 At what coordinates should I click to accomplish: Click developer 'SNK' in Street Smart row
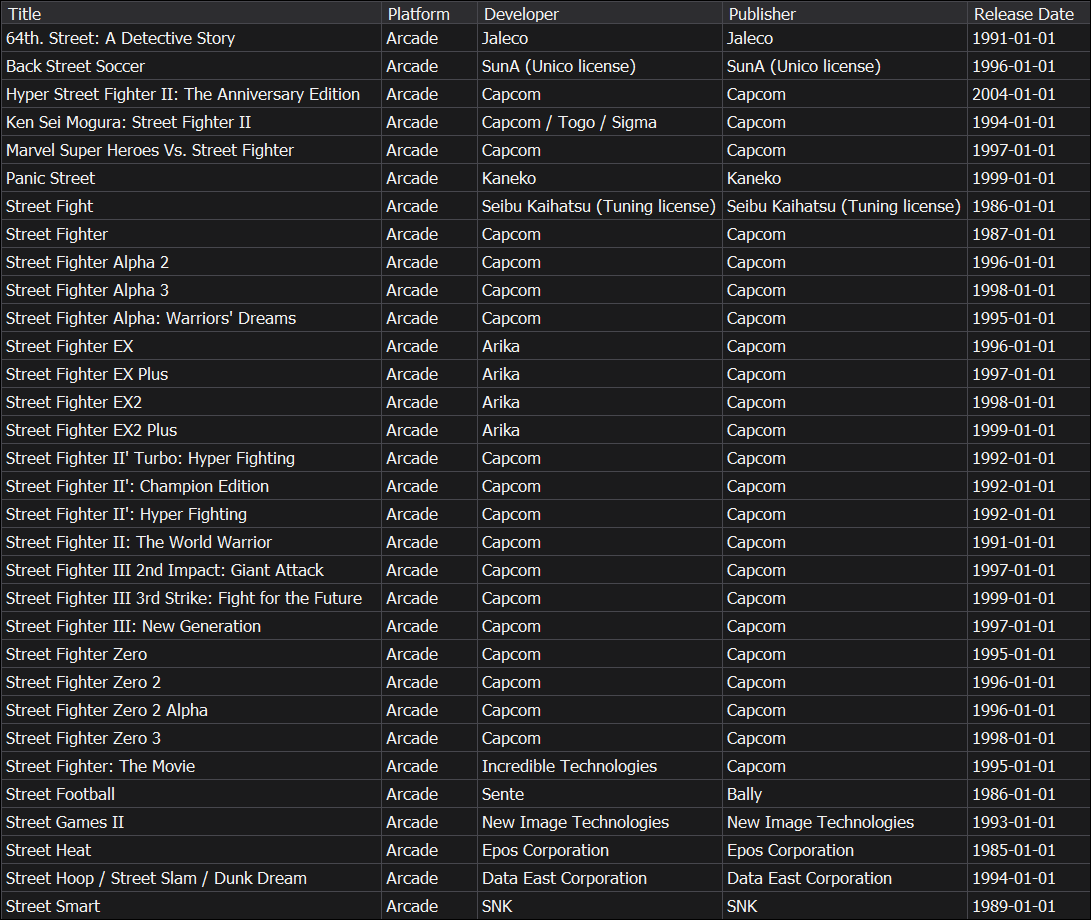tap(497, 907)
